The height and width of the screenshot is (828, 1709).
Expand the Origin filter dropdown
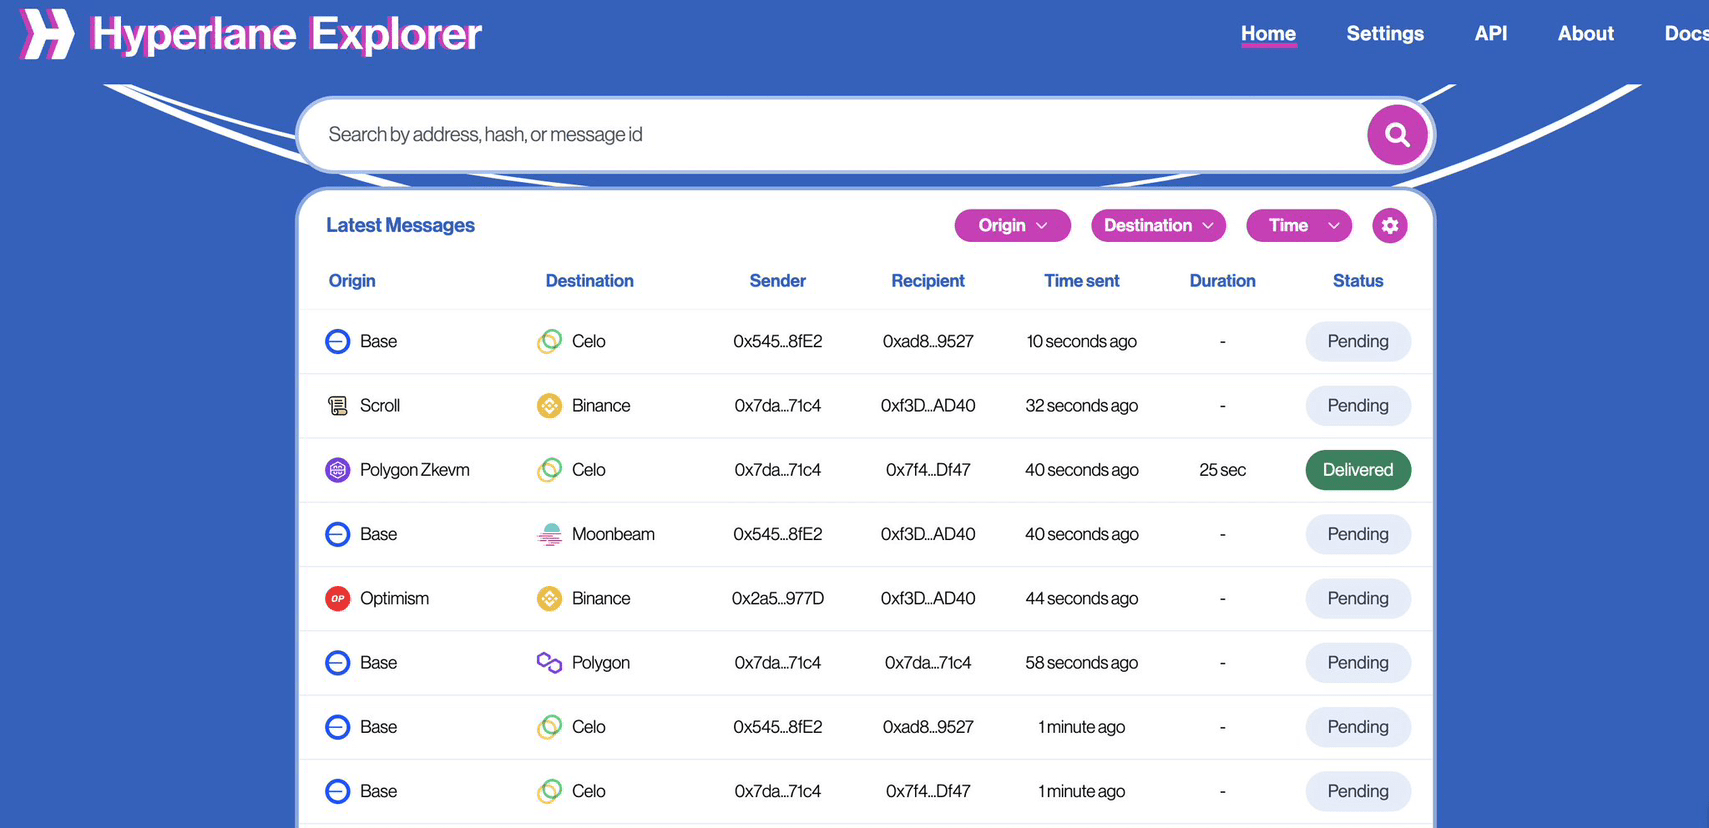pyautogui.click(x=1012, y=226)
